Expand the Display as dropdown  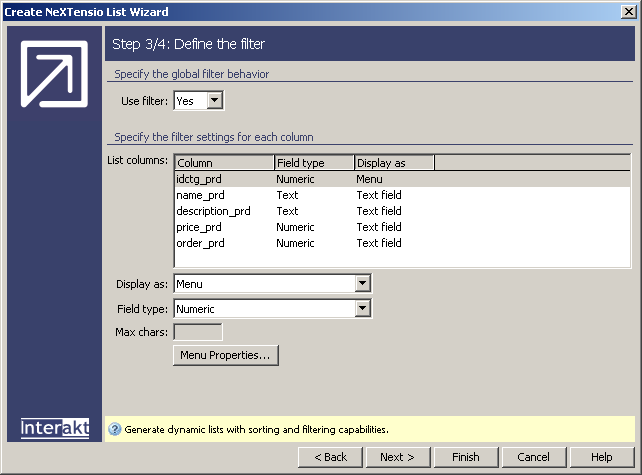tap(362, 284)
